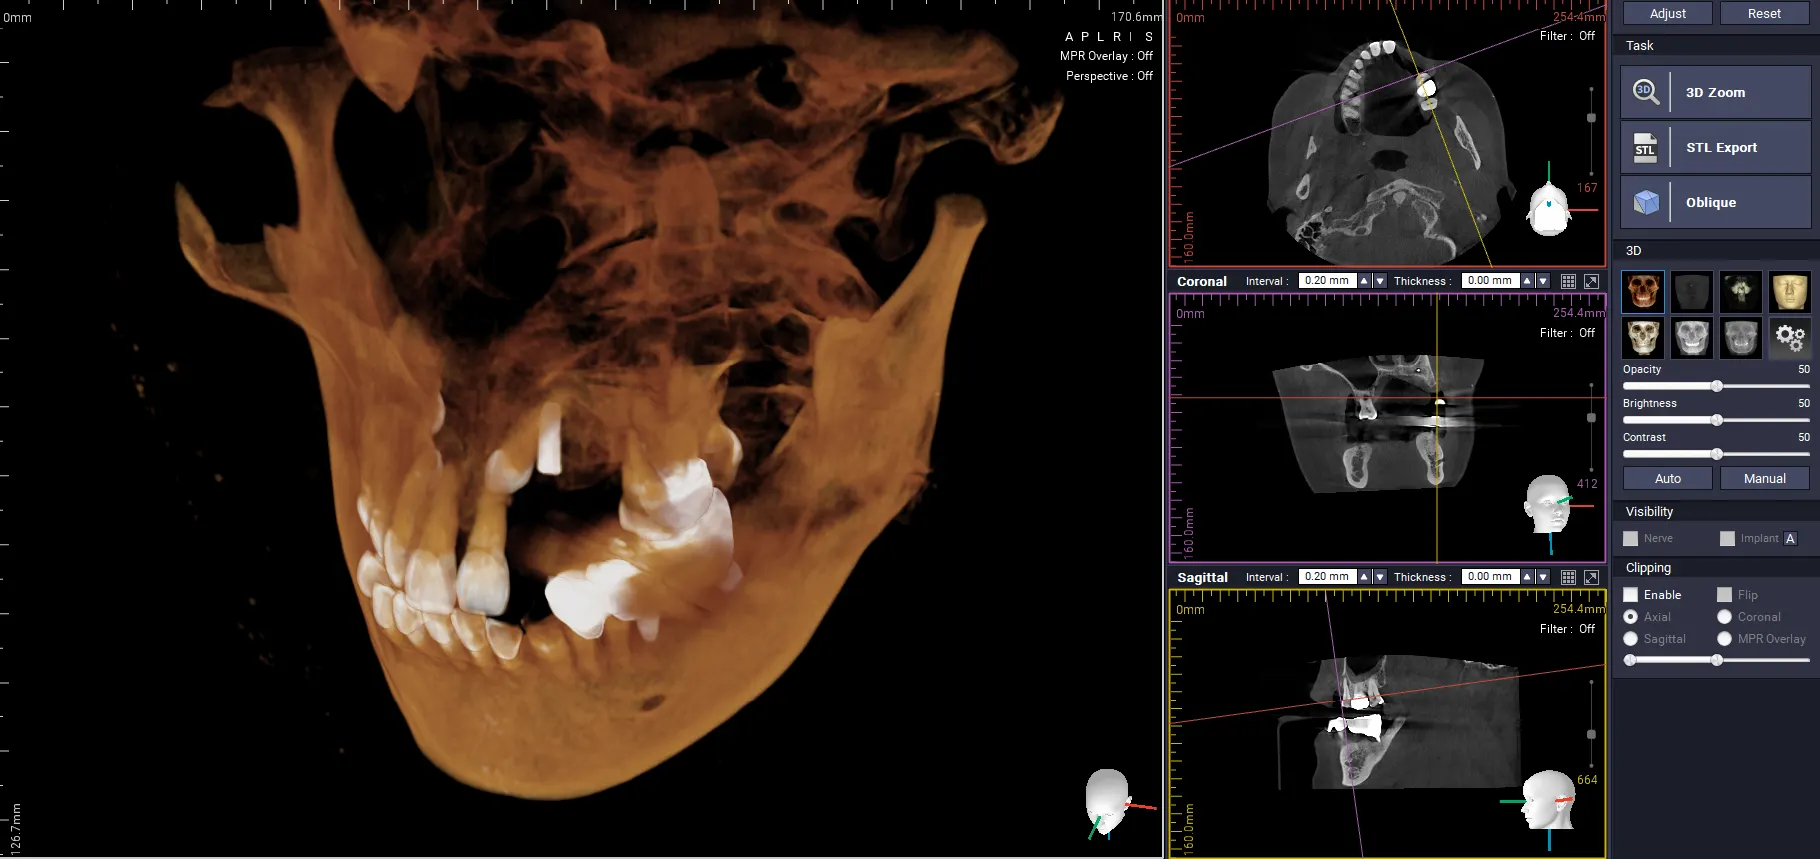This screenshot has width=1820, height=859.
Task: Toggle the Flip clipping checkbox
Action: (x=1725, y=595)
